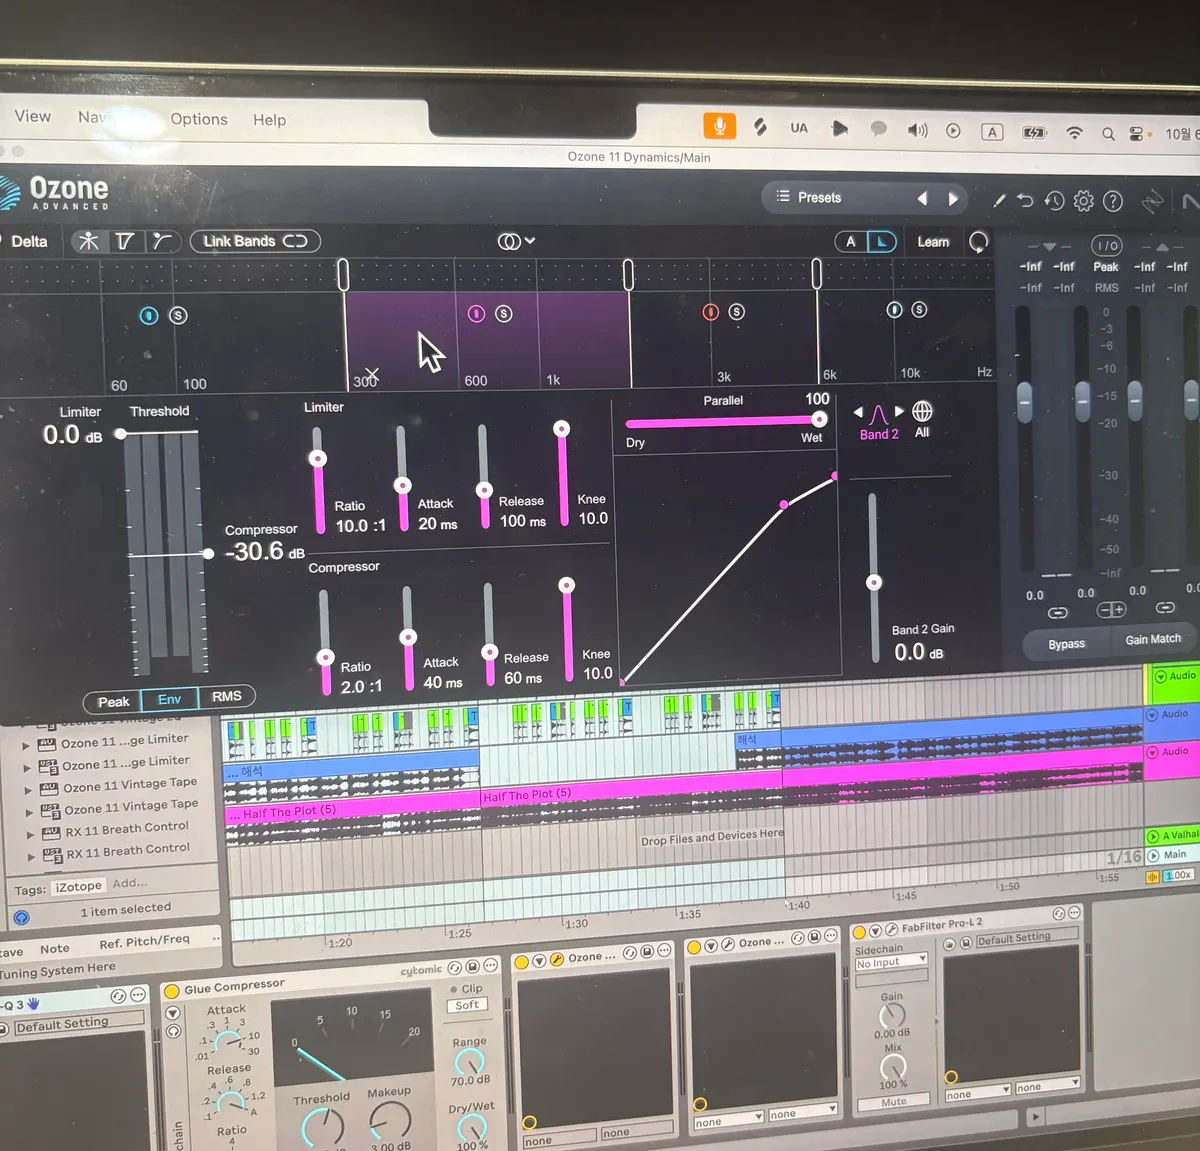Expand the VST3 Ozone 11 ...ge Limiter entry
The height and width of the screenshot is (1151, 1200).
tap(28, 768)
